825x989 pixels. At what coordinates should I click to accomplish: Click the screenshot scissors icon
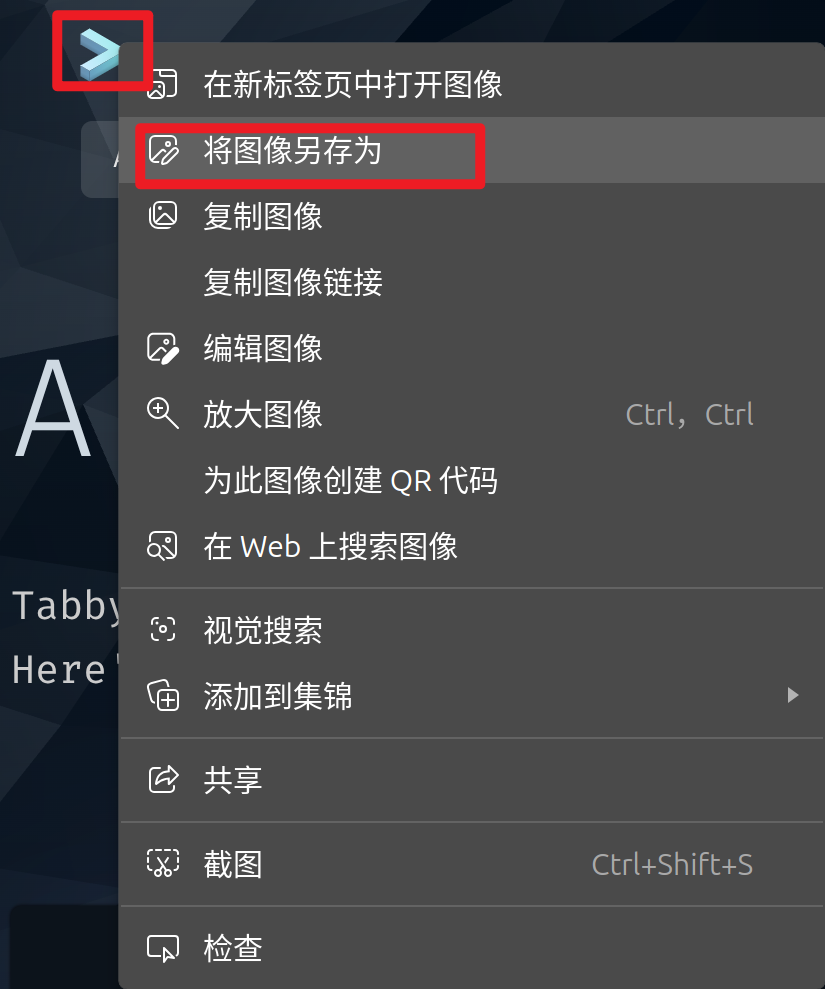tap(163, 864)
